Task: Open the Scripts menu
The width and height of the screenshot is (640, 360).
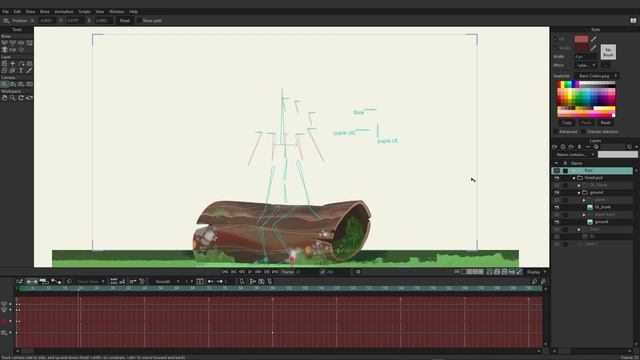Action: (84, 11)
